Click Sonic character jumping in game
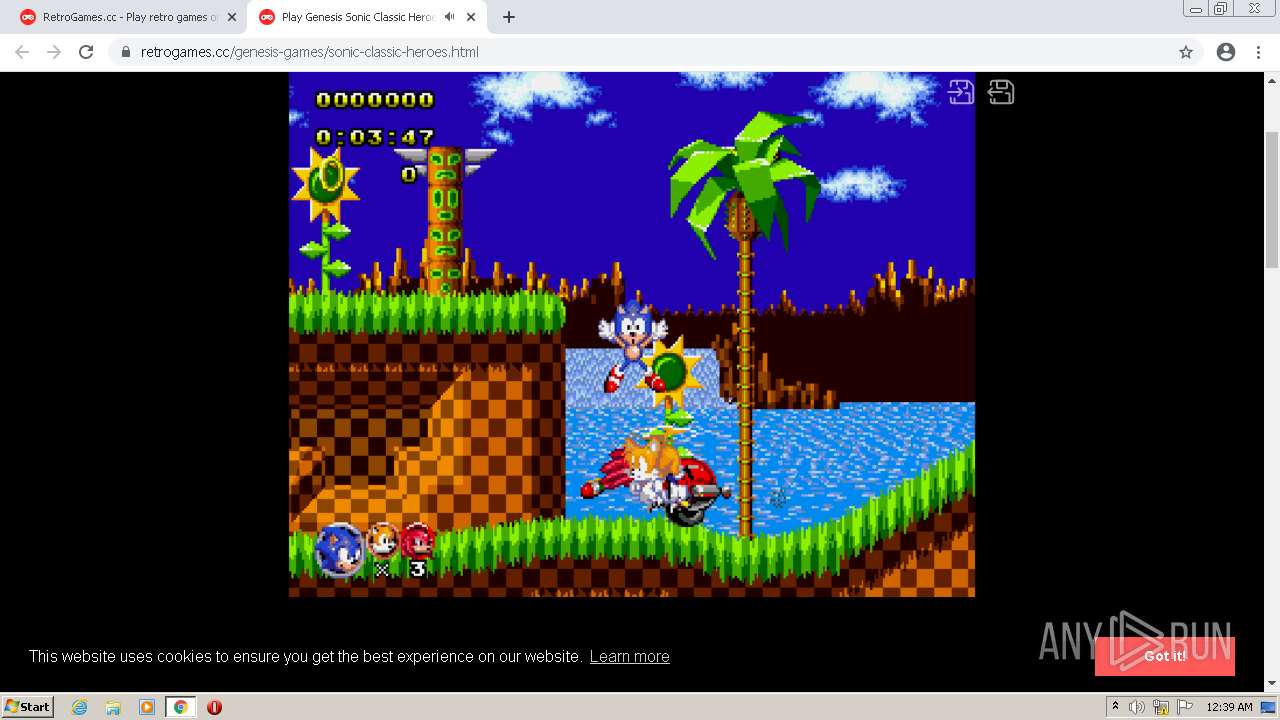The image size is (1280, 720). 632,345
